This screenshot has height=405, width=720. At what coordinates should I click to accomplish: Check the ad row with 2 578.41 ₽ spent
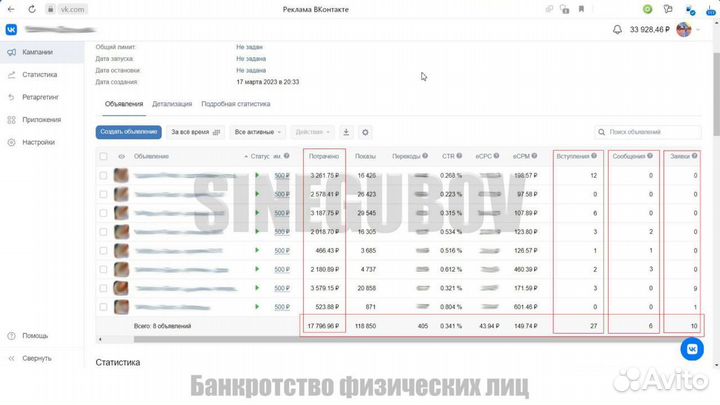coord(103,194)
